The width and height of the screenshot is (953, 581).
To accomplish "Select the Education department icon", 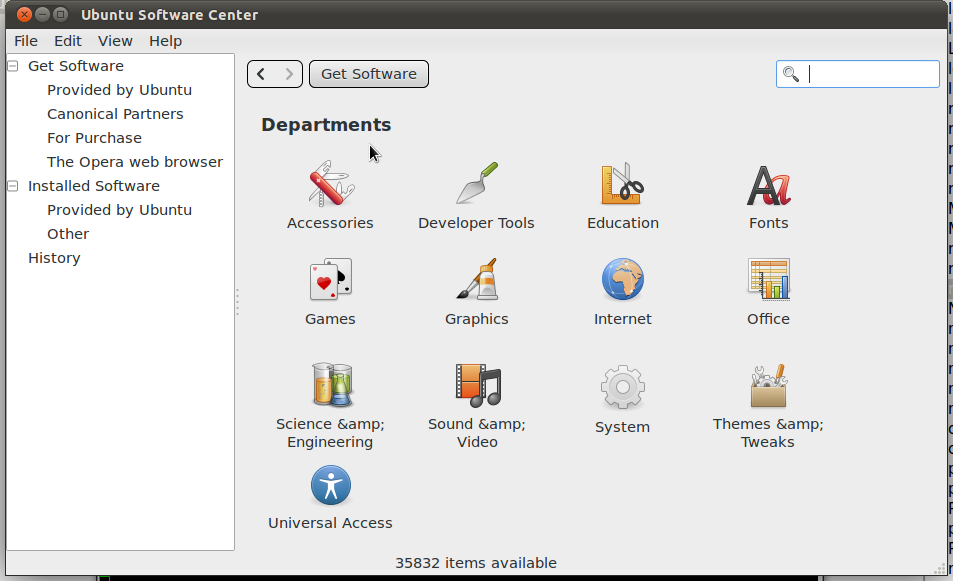I will (622, 185).
